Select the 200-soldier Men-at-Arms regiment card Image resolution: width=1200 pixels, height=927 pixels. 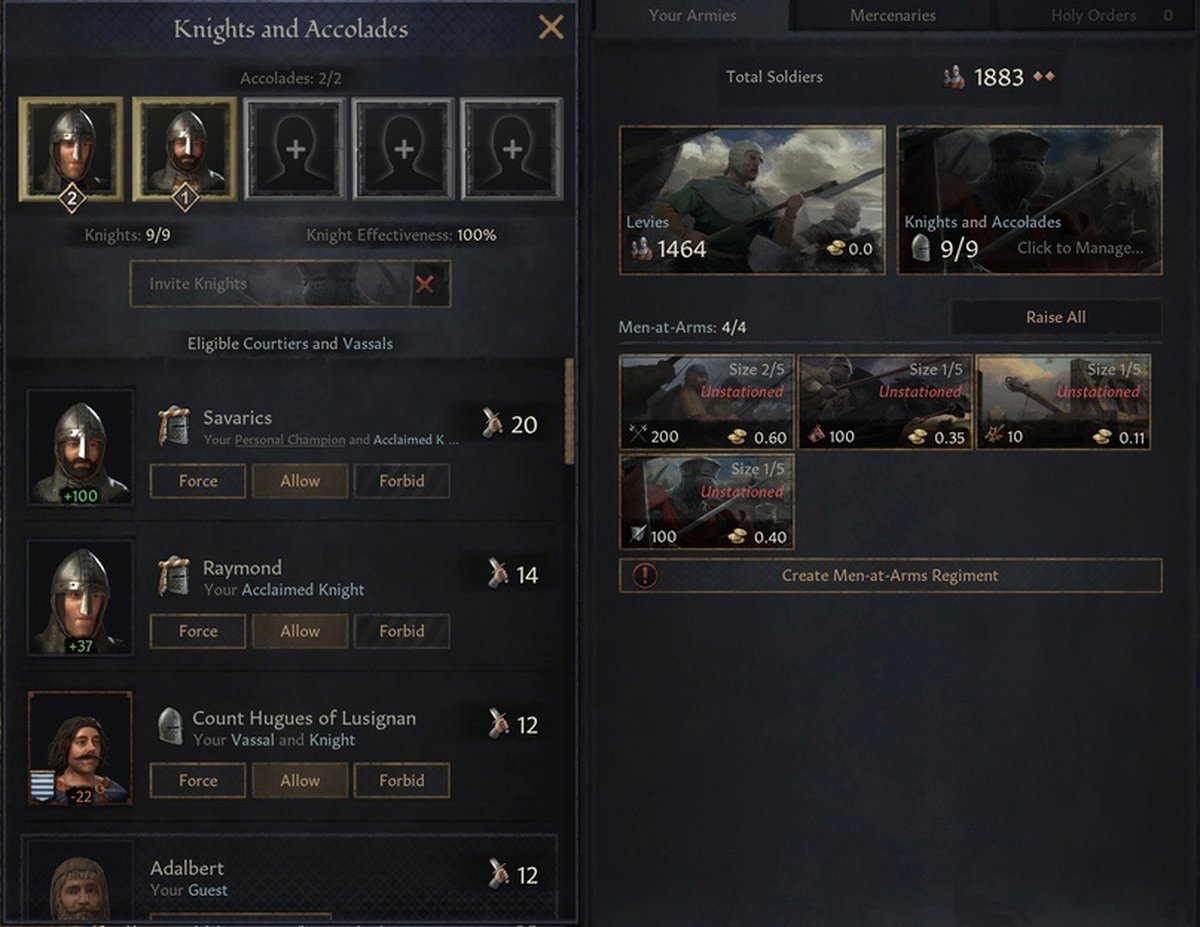pos(707,402)
